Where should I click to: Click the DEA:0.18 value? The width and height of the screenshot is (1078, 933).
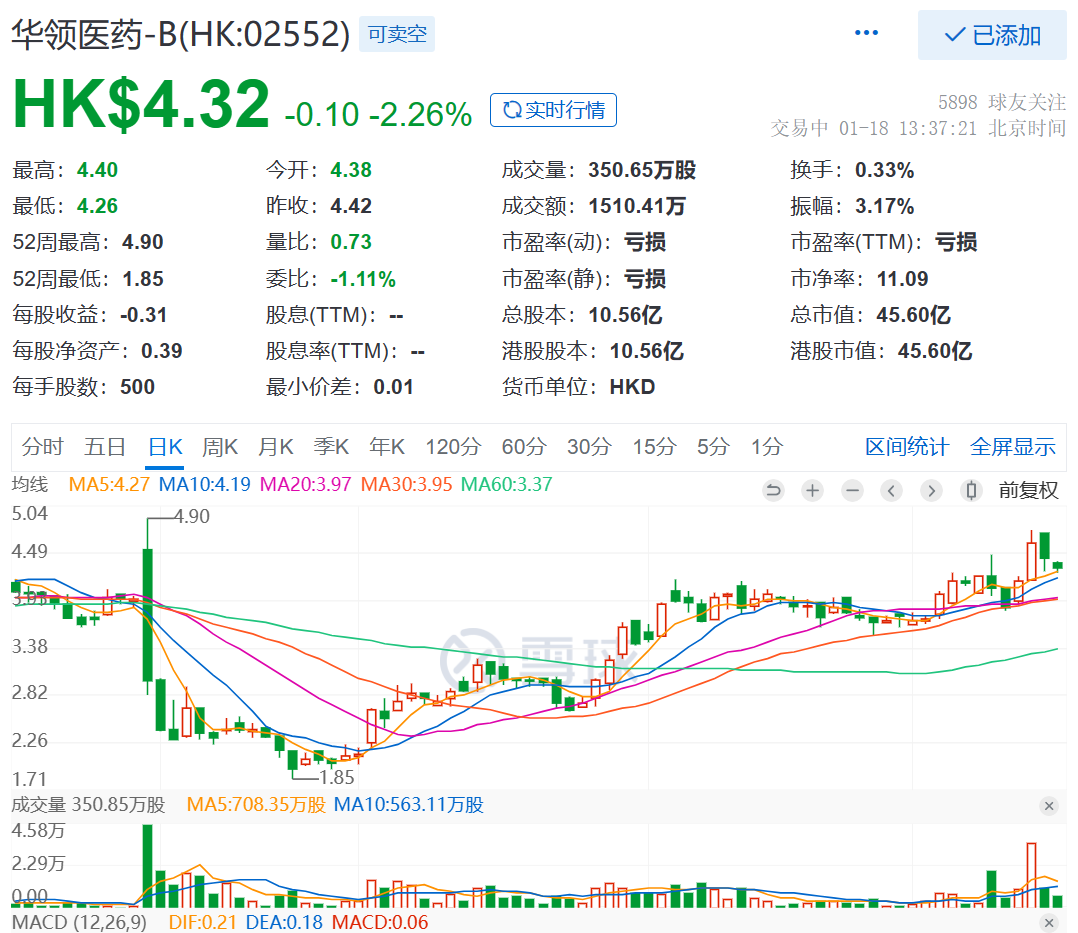[284, 922]
